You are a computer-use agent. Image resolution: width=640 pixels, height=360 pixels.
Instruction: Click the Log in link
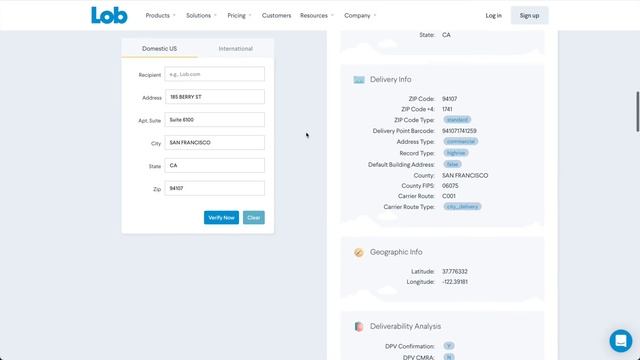(493, 16)
